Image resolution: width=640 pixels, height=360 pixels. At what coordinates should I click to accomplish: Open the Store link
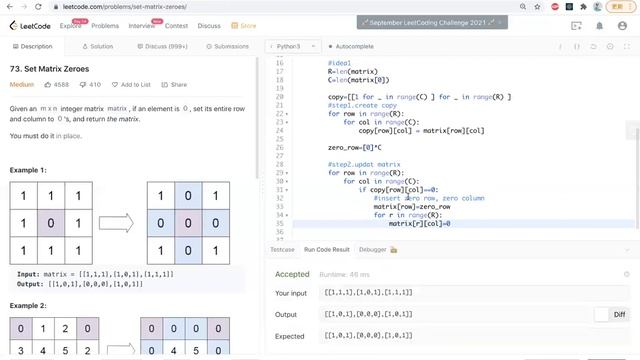(244, 26)
